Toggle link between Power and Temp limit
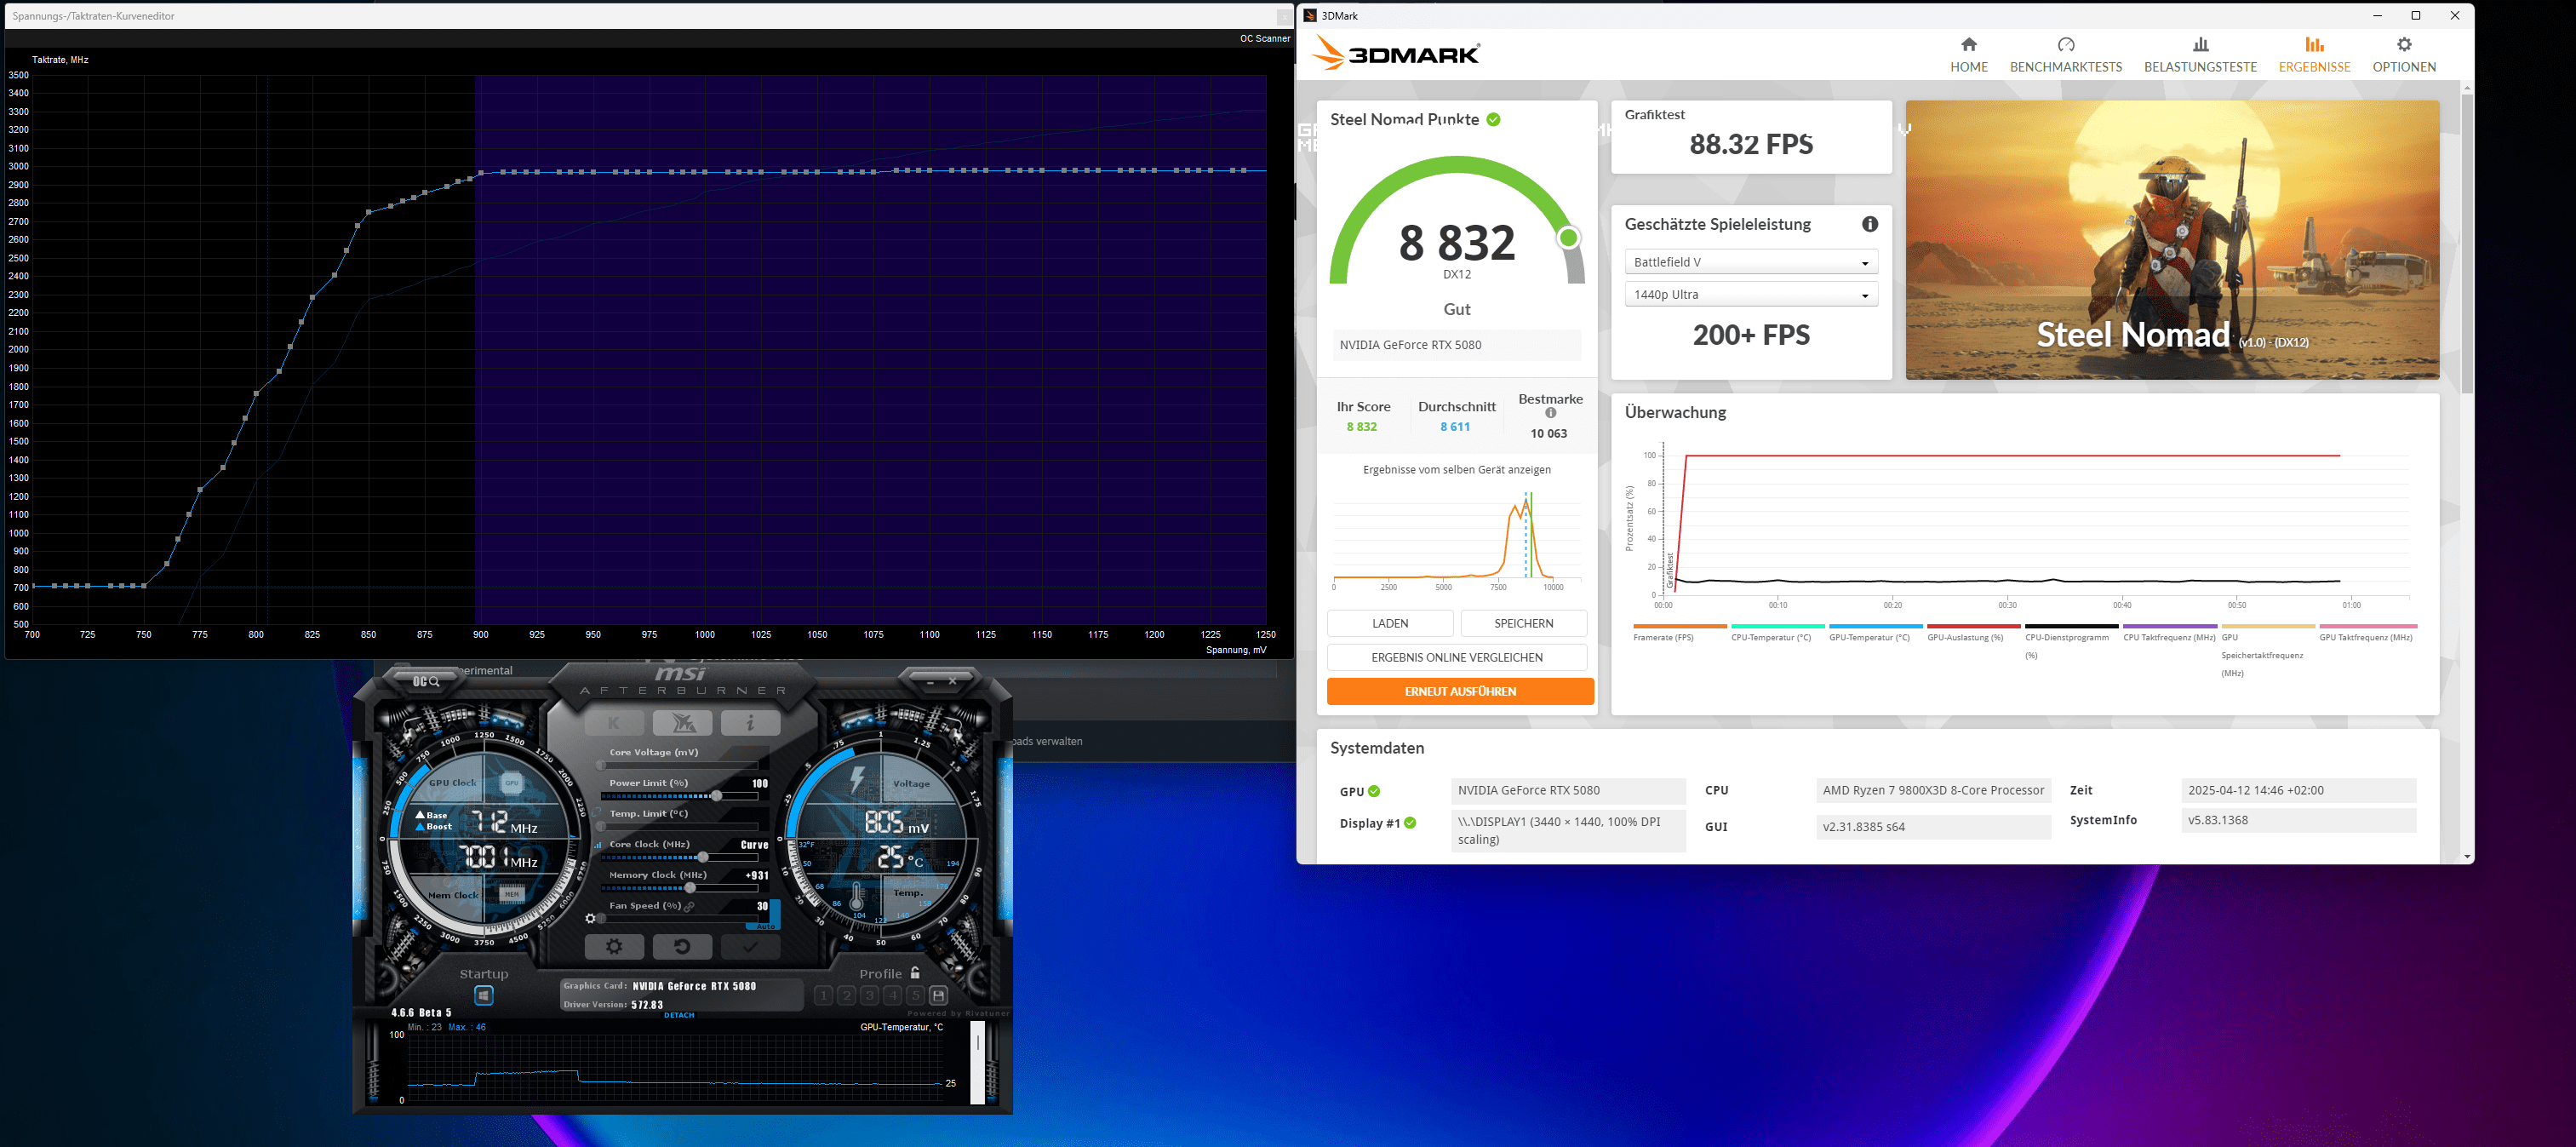This screenshot has width=2576, height=1147. click(597, 813)
